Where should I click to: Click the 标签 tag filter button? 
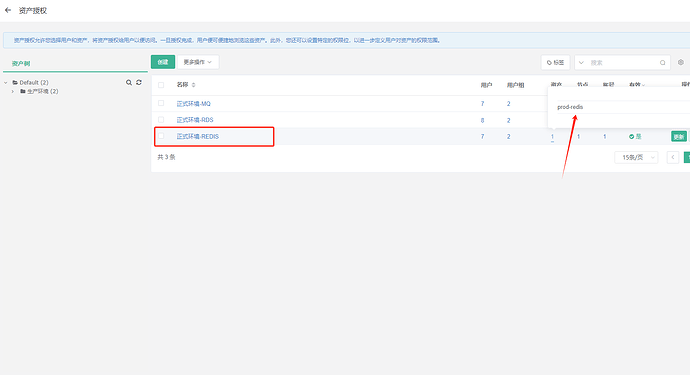pyautogui.click(x=555, y=62)
